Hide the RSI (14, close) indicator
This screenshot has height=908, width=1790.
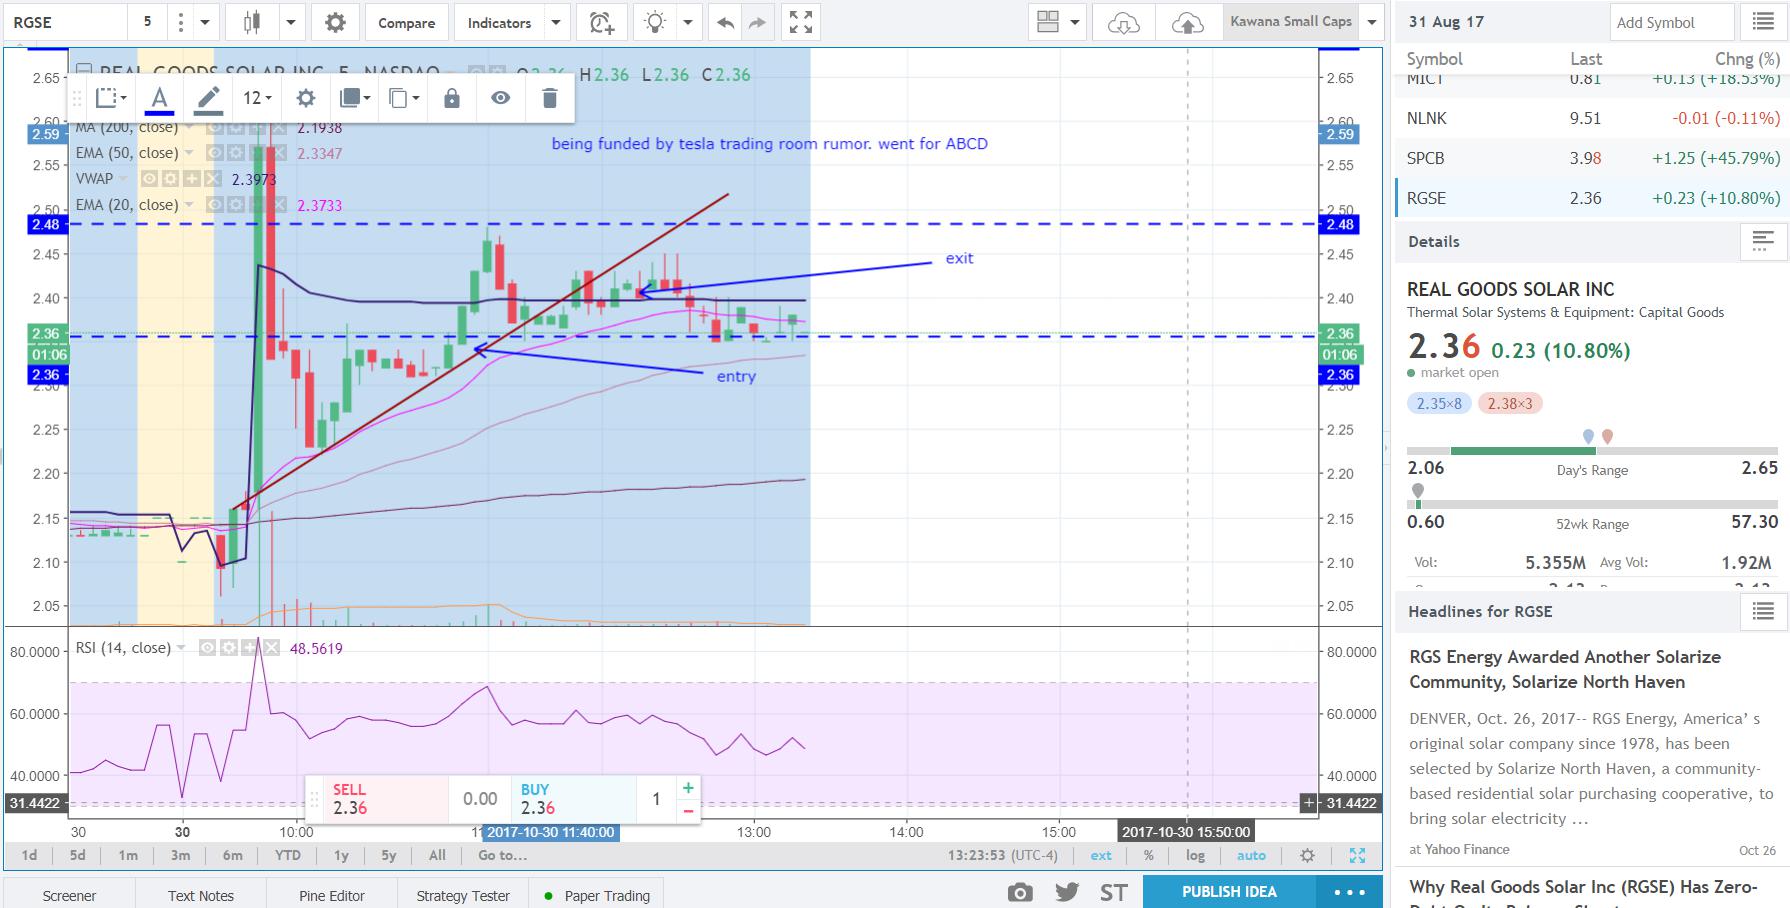207,648
